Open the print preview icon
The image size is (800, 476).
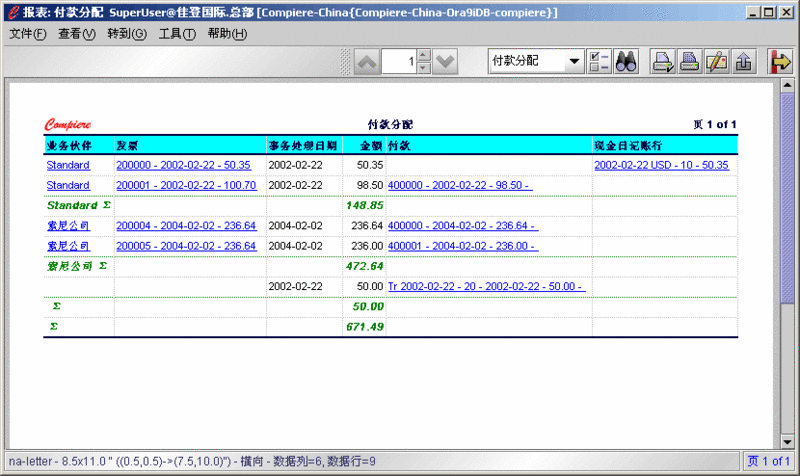click(x=663, y=62)
